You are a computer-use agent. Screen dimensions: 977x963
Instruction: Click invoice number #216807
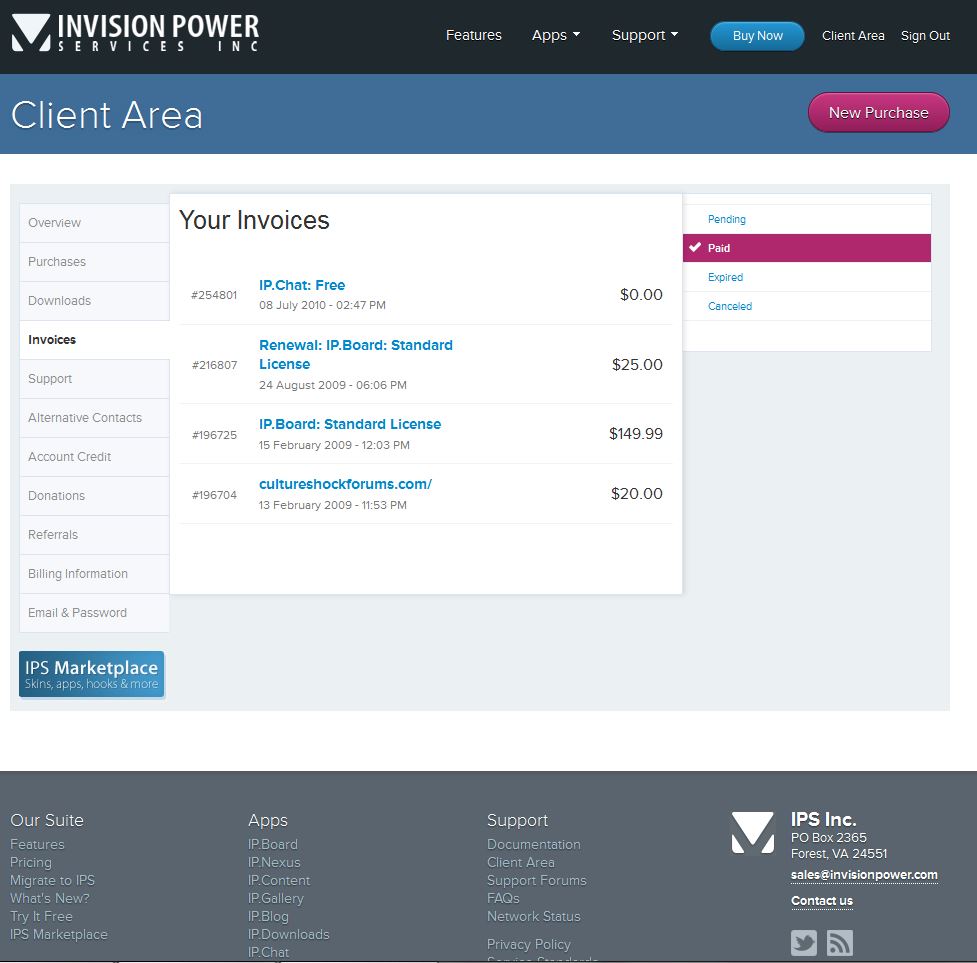click(214, 365)
